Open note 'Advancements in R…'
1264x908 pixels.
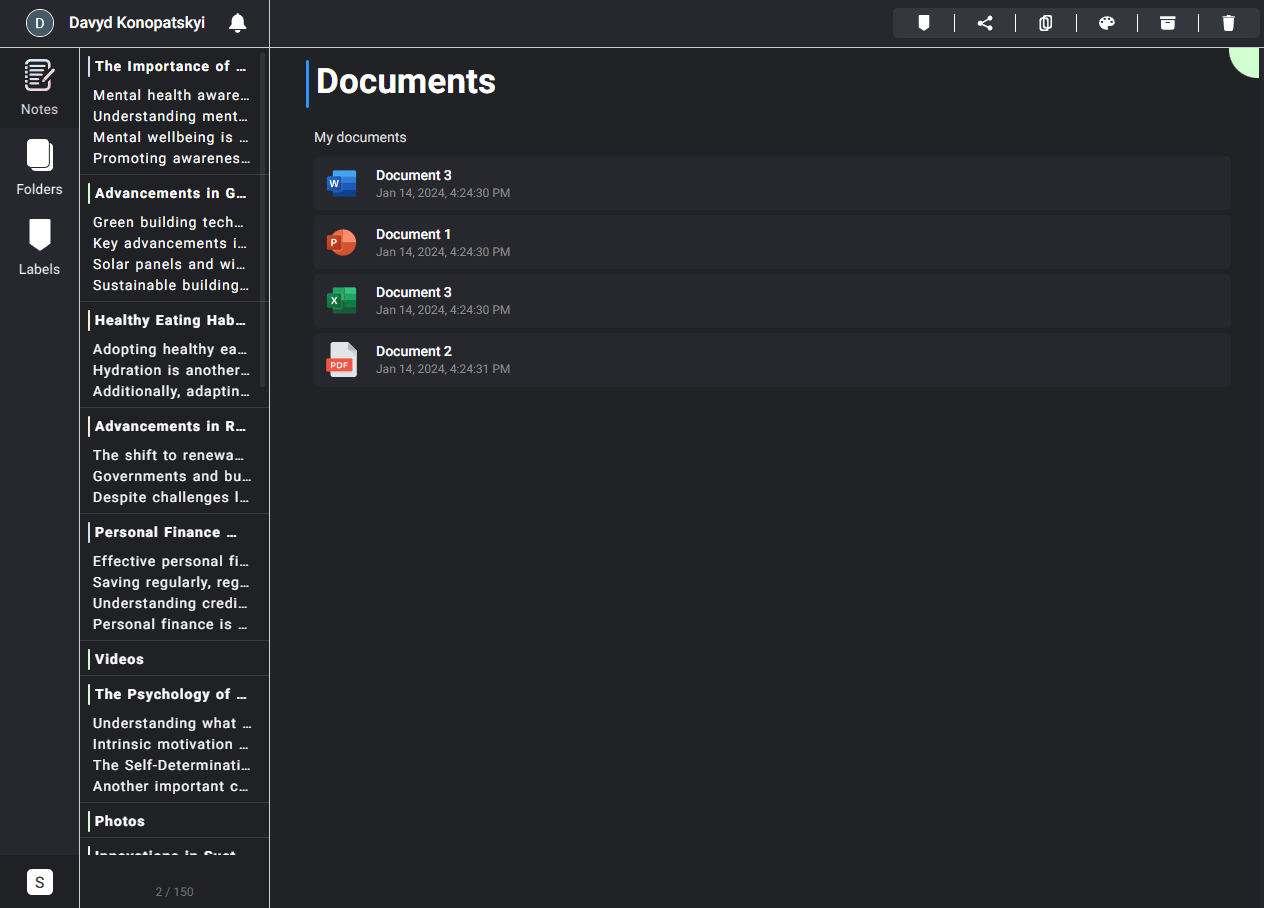click(x=170, y=426)
